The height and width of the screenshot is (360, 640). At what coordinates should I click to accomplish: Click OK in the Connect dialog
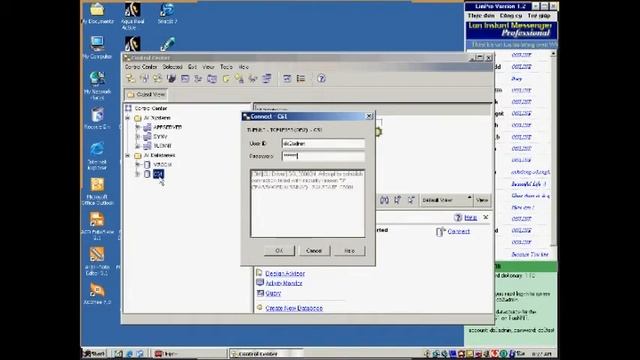pyautogui.click(x=279, y=251)
